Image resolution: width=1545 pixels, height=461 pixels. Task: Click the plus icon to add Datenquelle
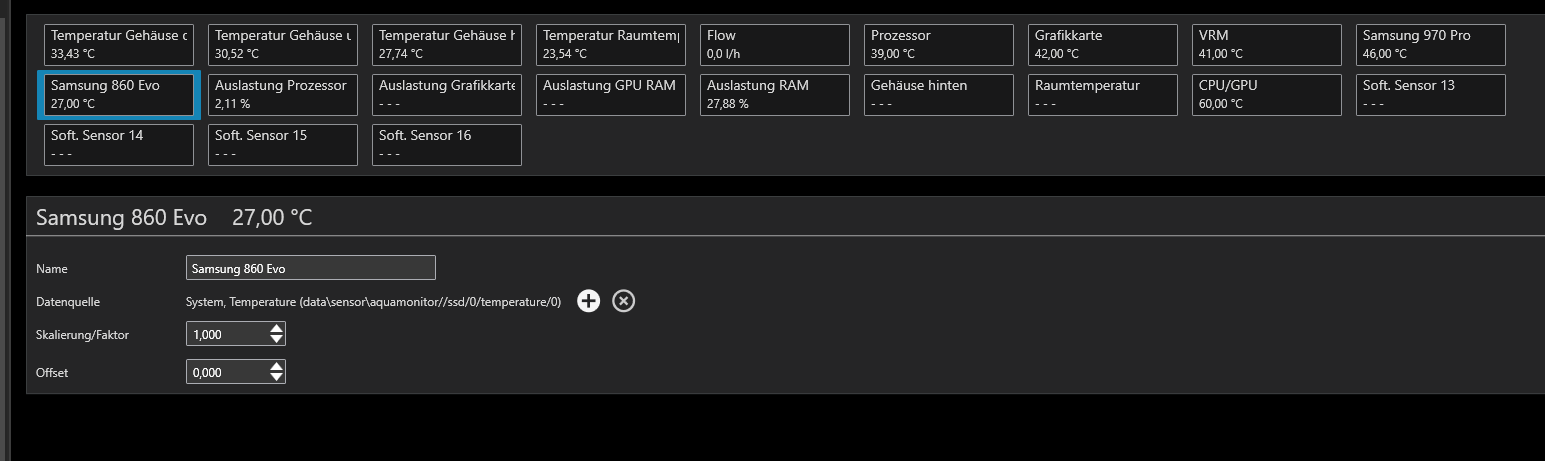tap(589, 301)
